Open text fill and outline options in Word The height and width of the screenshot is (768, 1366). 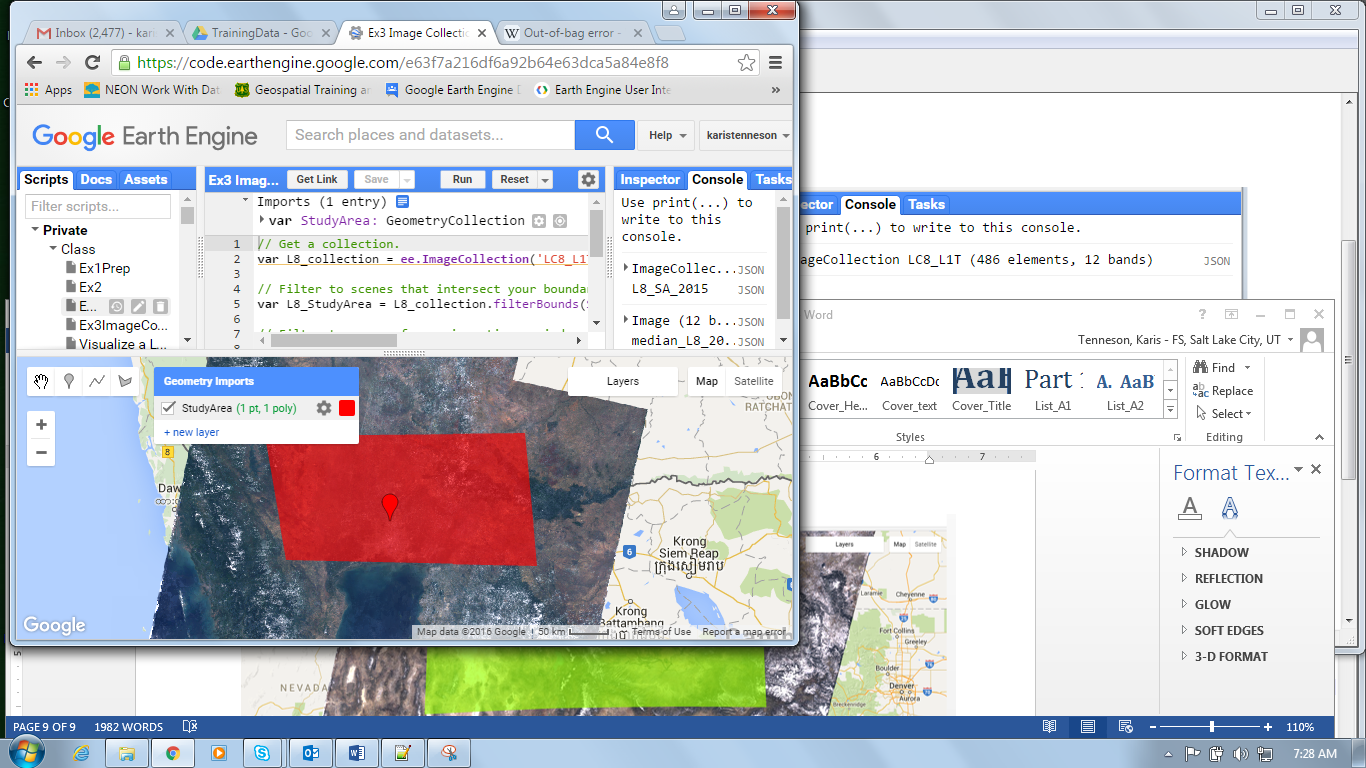tap(1190, 508)
